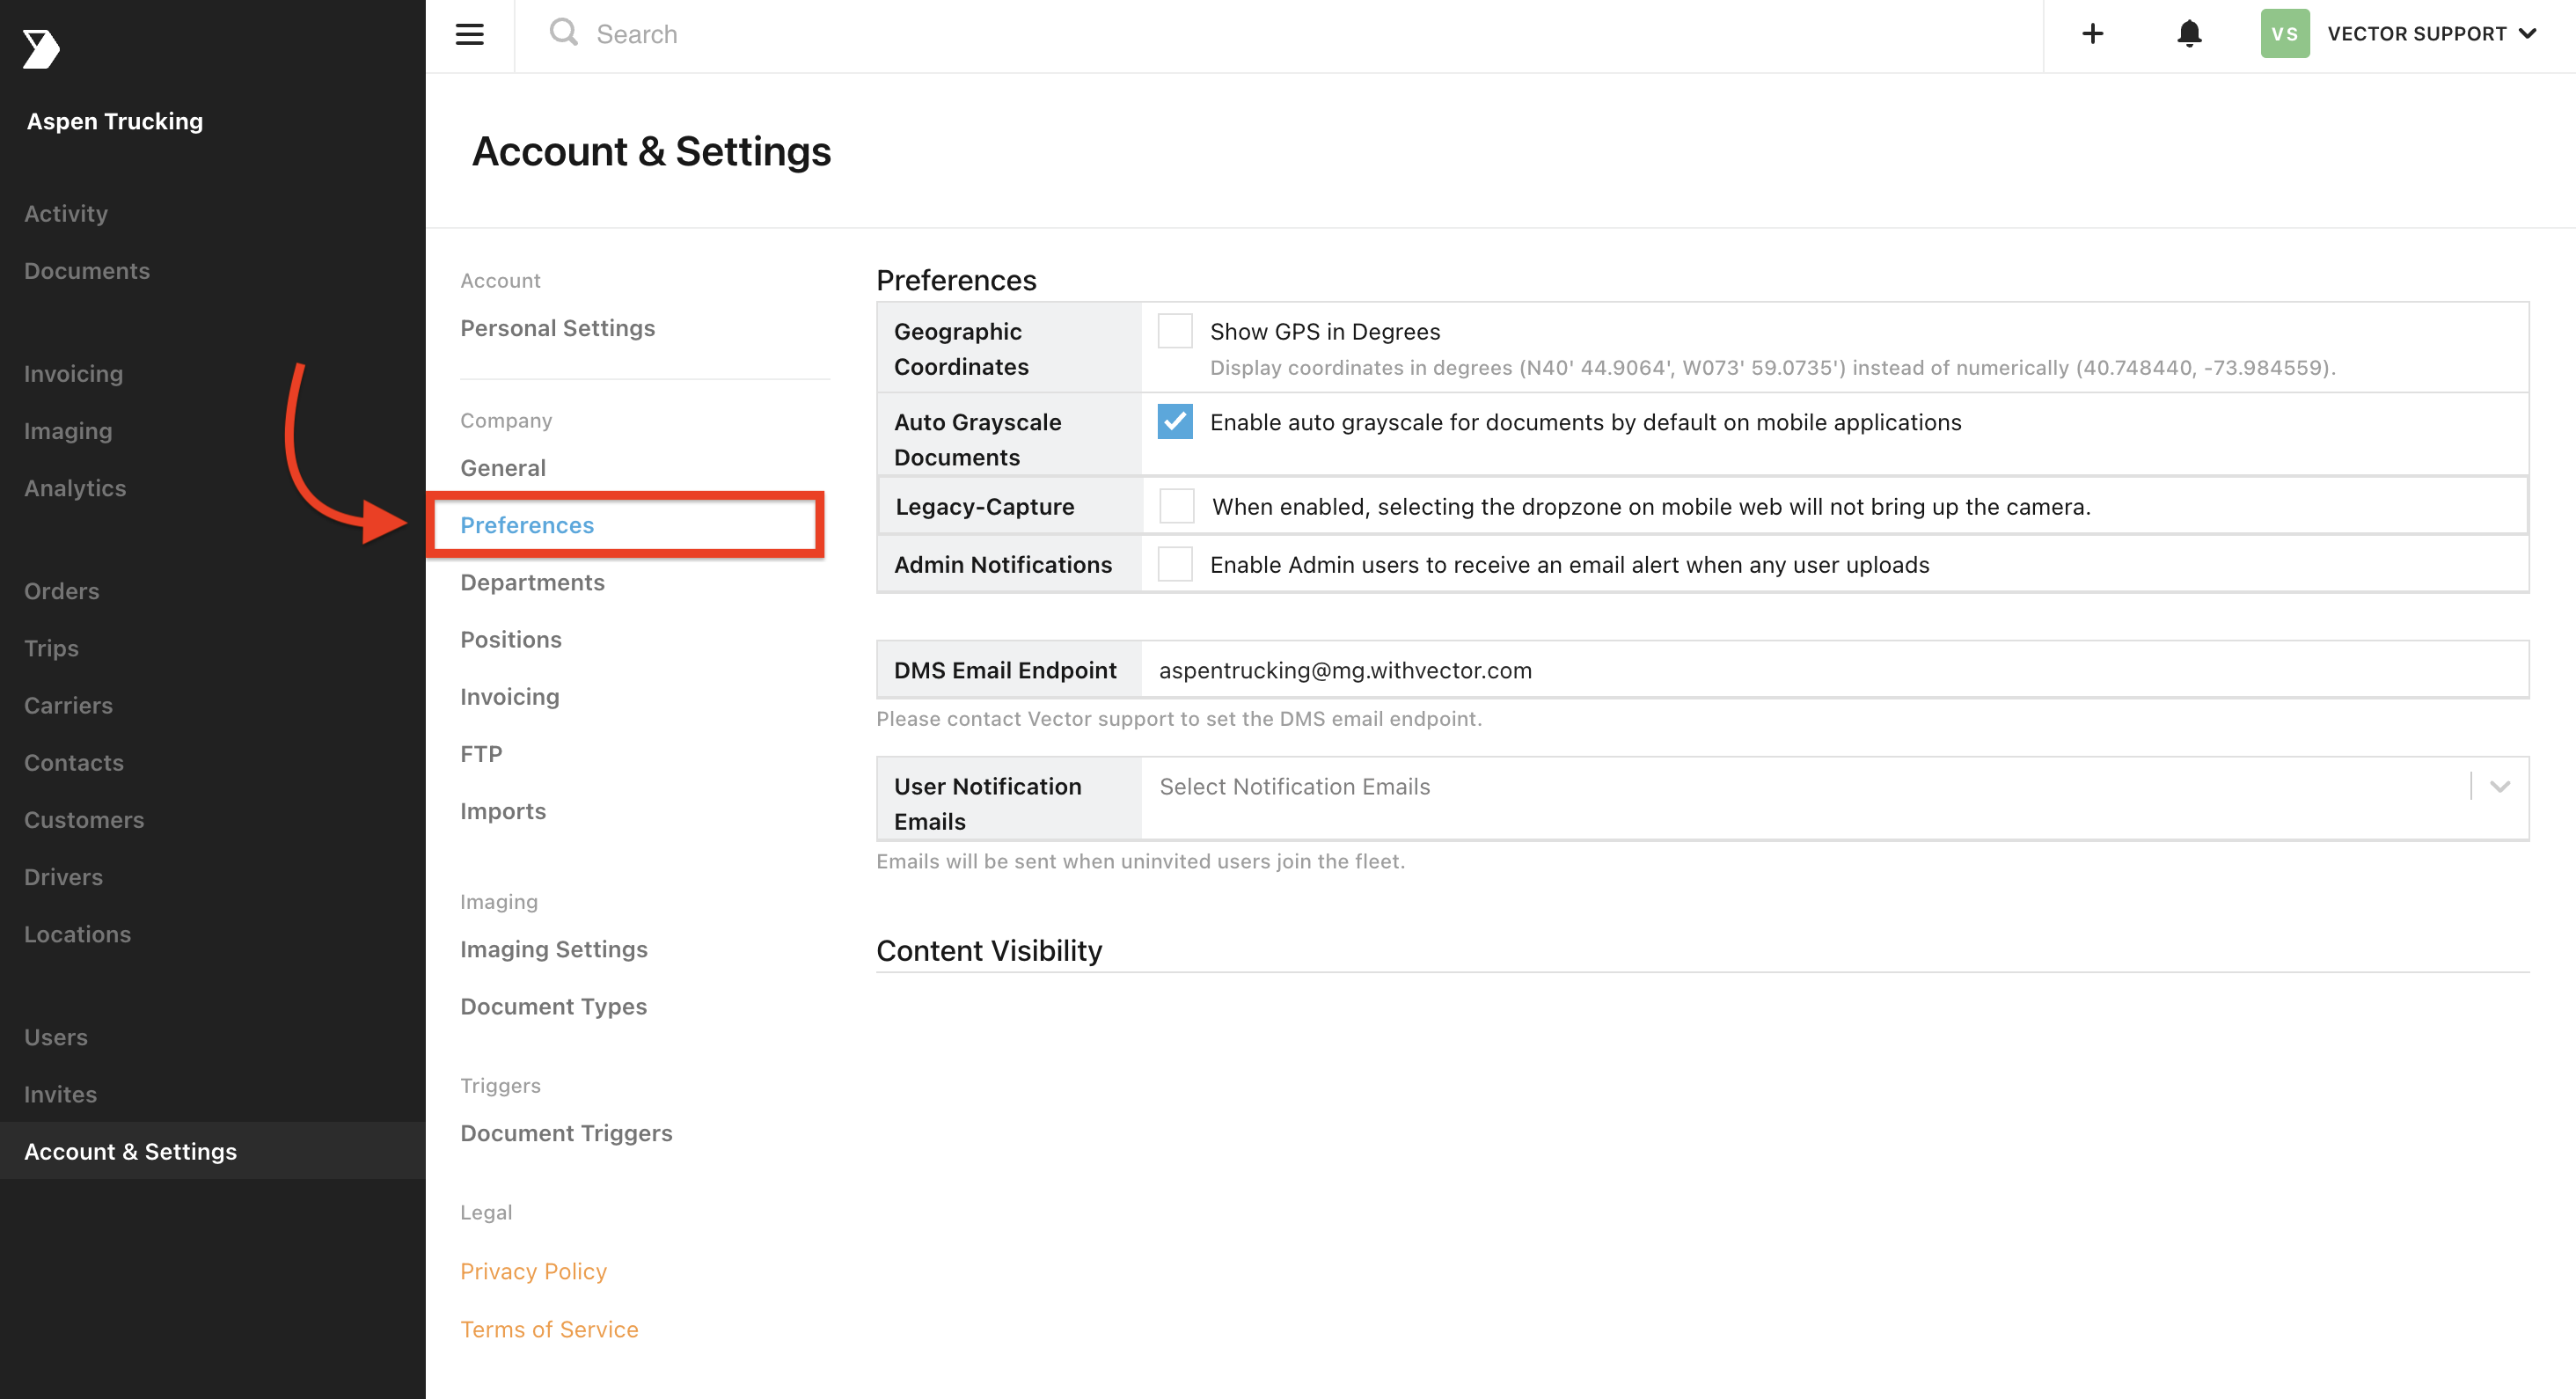This screenshot has height=1399, width=2576.
Task: Open Invites in the sidebar
Action: point(60,1094)
